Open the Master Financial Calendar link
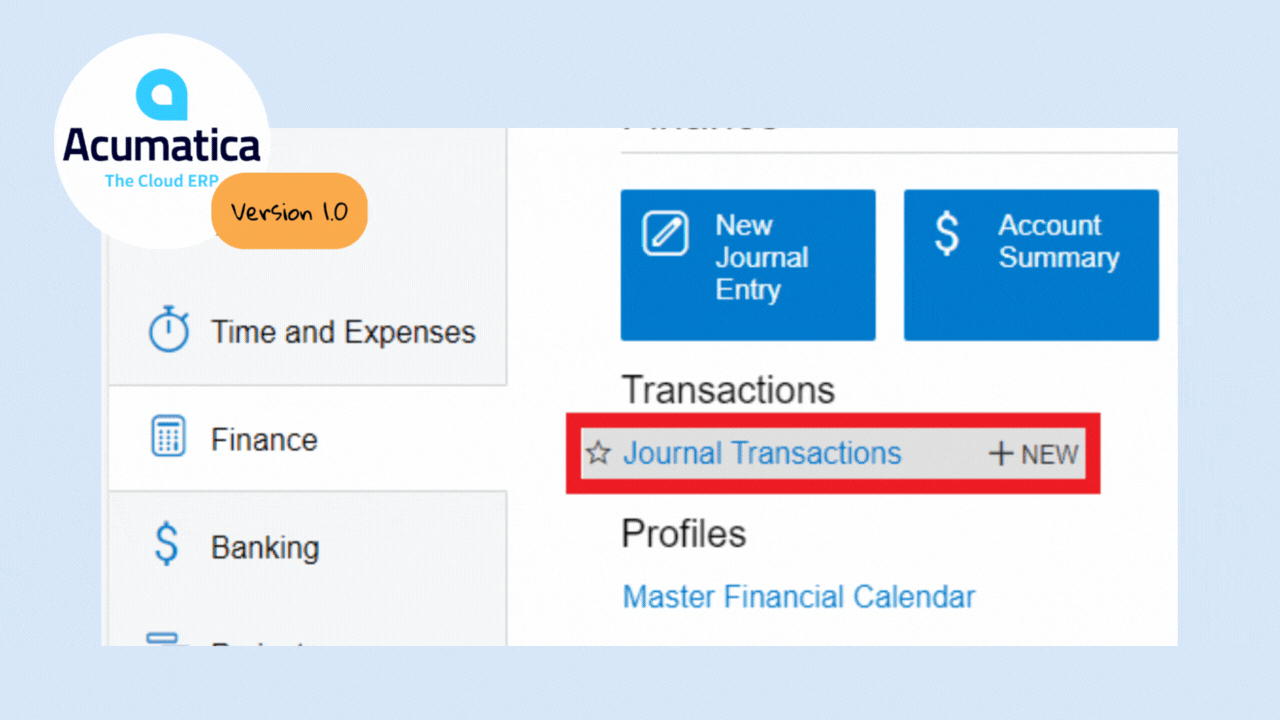The width and height of the screenshot is (1280, 720). tap(798, 597)
